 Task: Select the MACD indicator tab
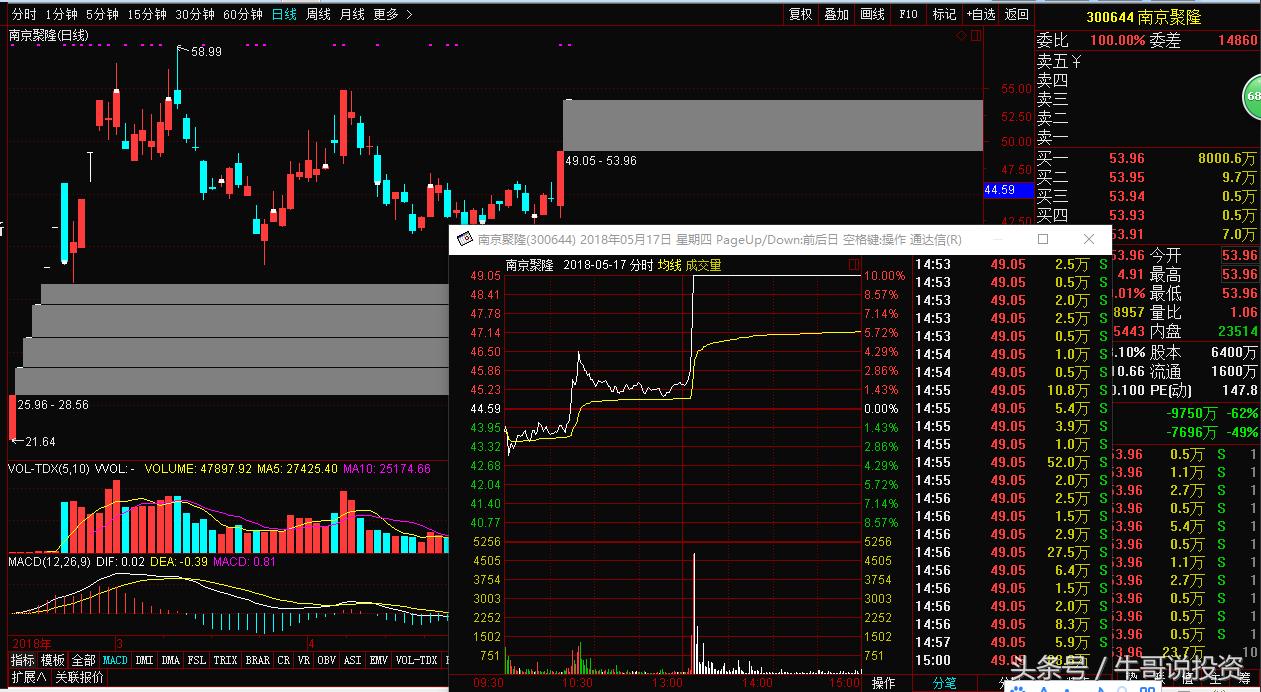point(115,660)
